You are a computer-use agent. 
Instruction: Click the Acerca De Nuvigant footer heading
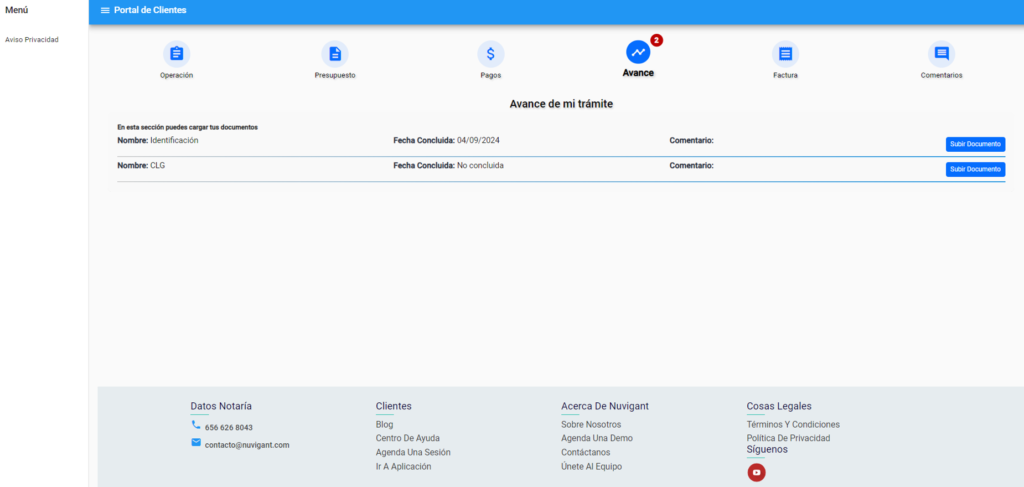click(605, 406)
